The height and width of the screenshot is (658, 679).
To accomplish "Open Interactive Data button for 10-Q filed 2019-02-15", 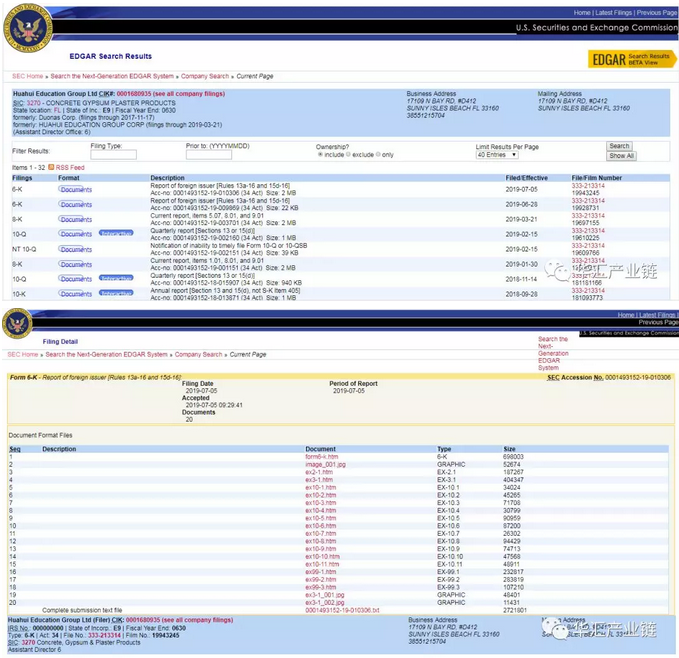I will tap(116, 233).
